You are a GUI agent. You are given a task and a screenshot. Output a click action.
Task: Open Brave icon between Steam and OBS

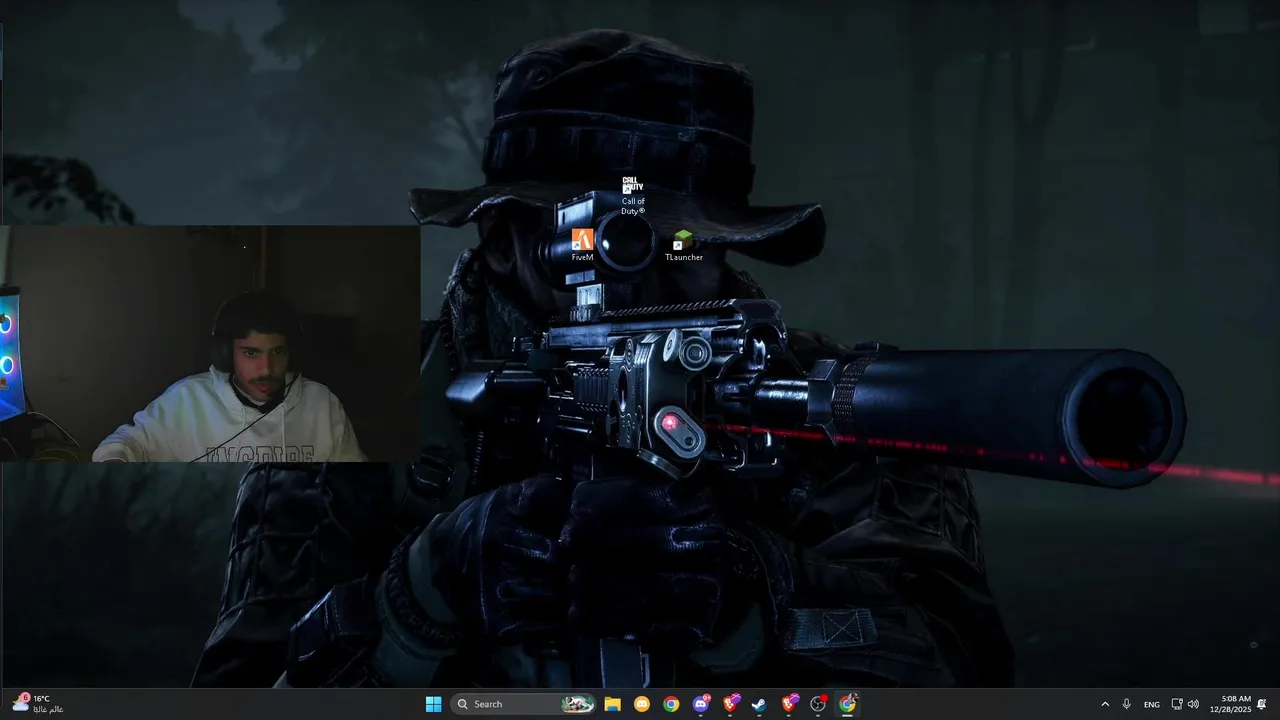pyautogui.click(x=789, y=704)
